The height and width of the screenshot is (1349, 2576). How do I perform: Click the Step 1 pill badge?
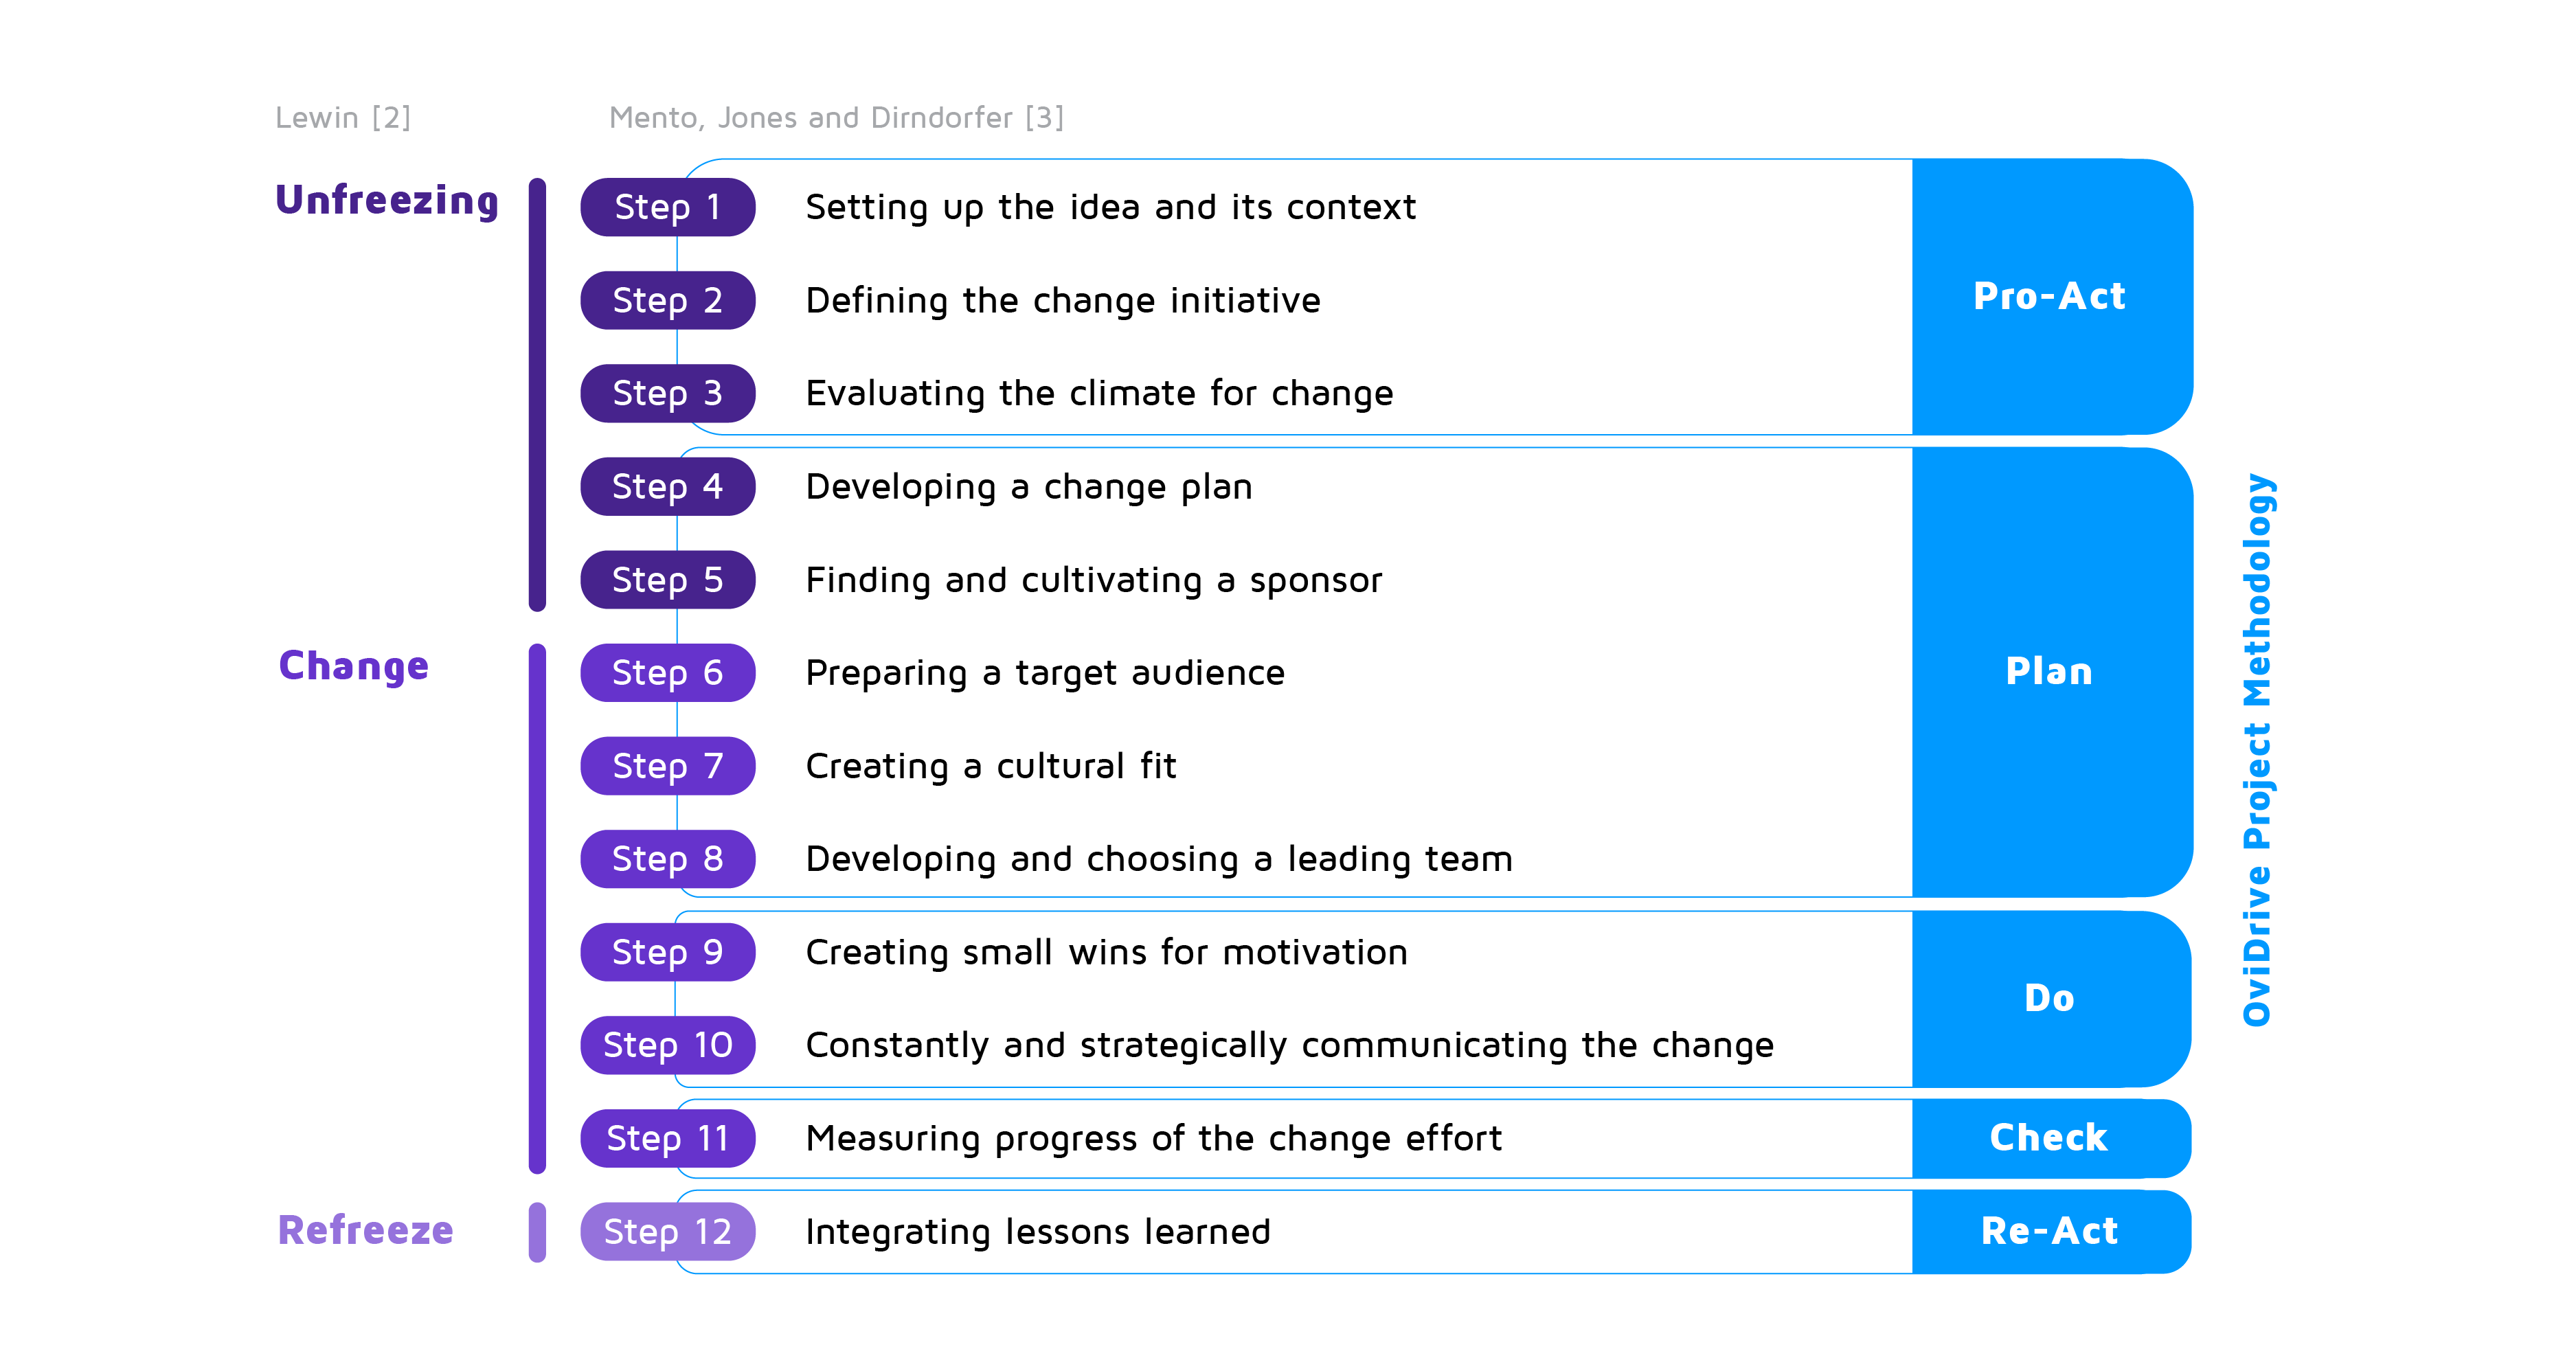667,207
